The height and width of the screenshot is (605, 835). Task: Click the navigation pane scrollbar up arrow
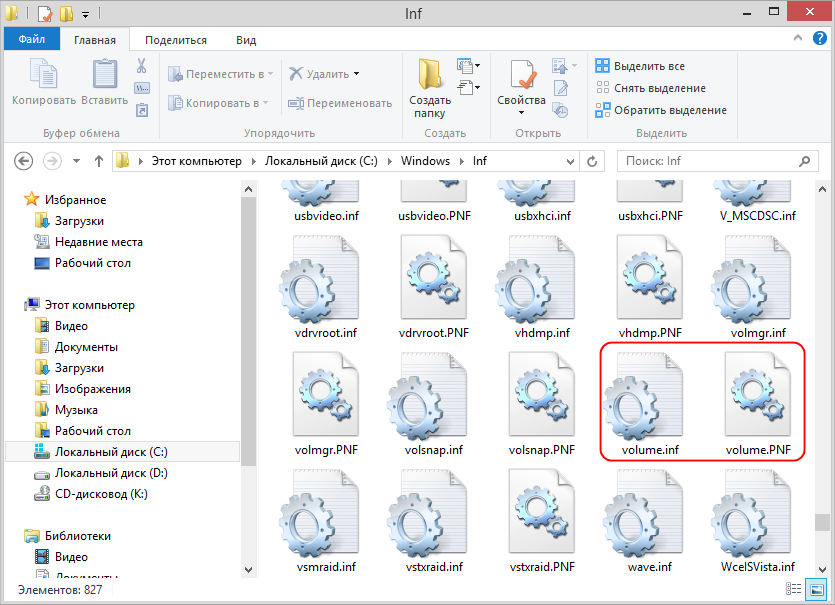(x=248, y=189)
